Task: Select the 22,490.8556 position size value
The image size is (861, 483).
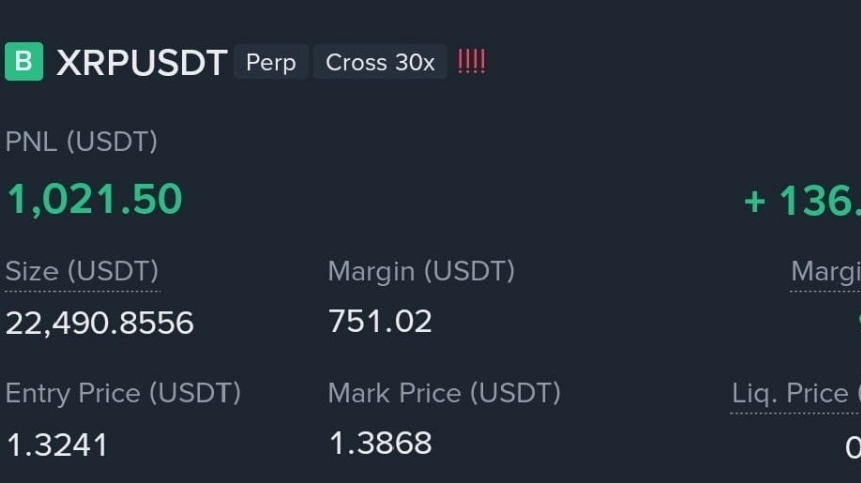Action: click(x=100, y=323)
